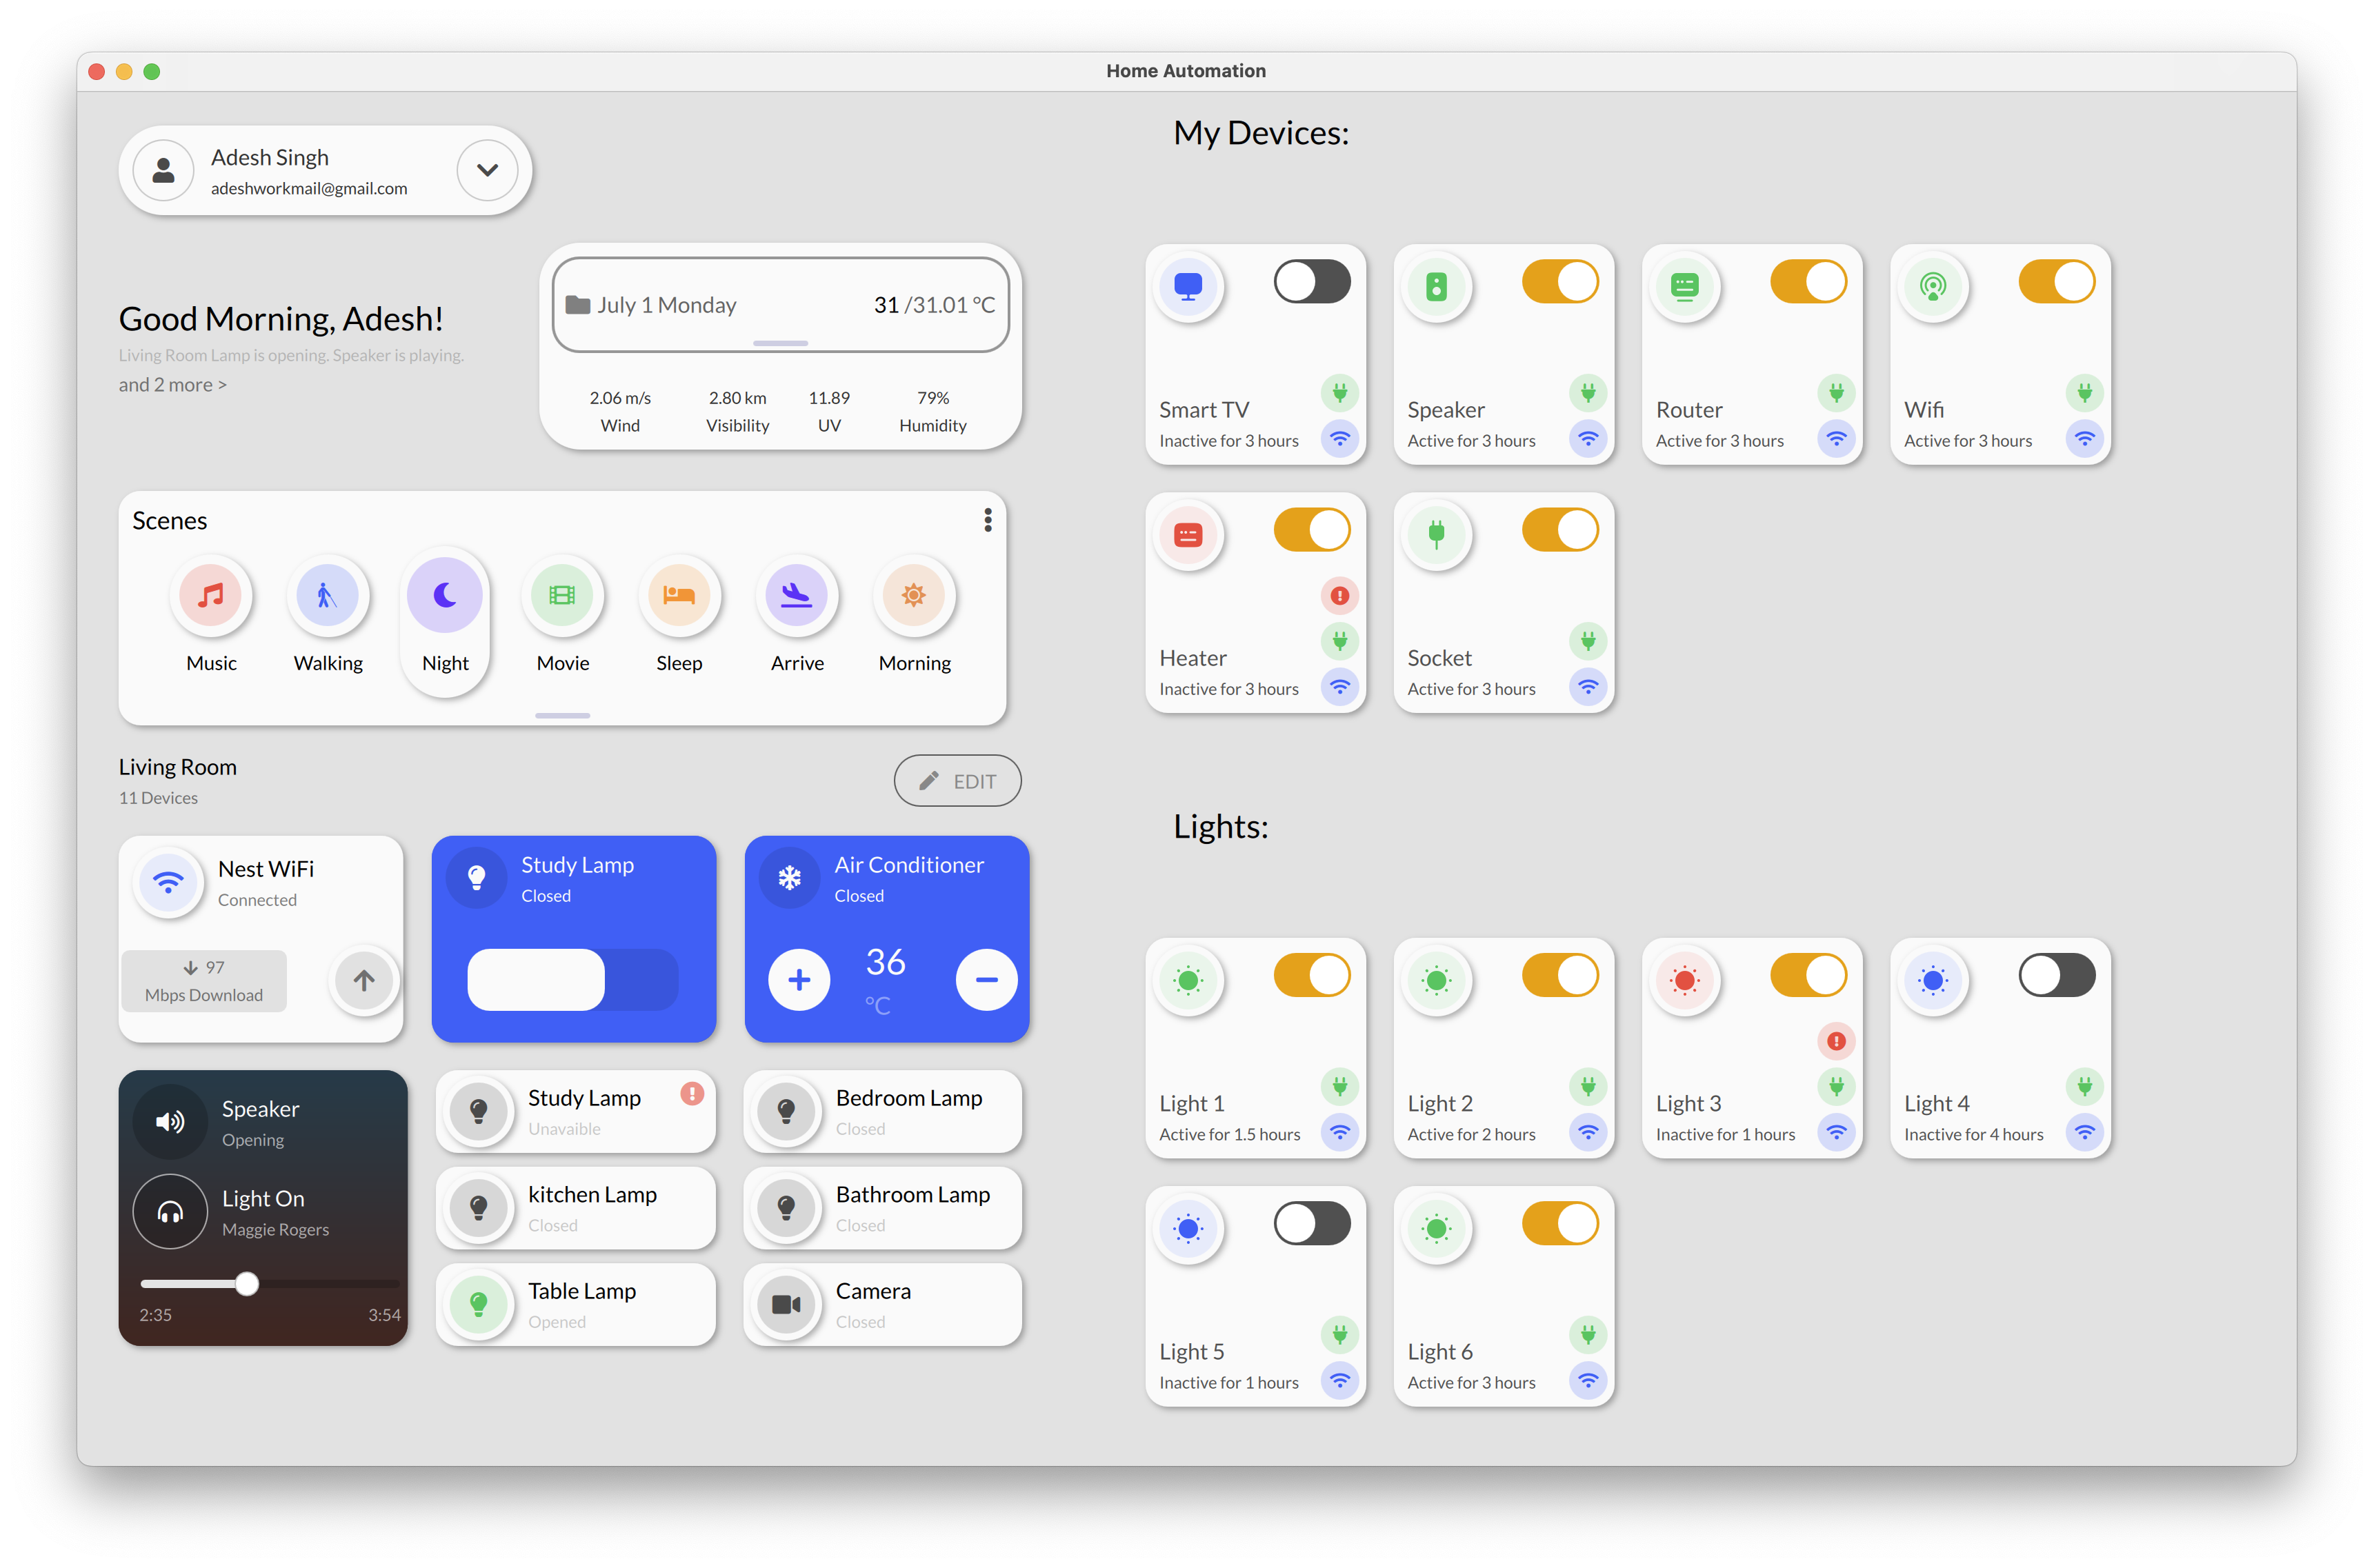
Task: Click the "97 Mbps Download" speed box
Action: pos(204,981)
